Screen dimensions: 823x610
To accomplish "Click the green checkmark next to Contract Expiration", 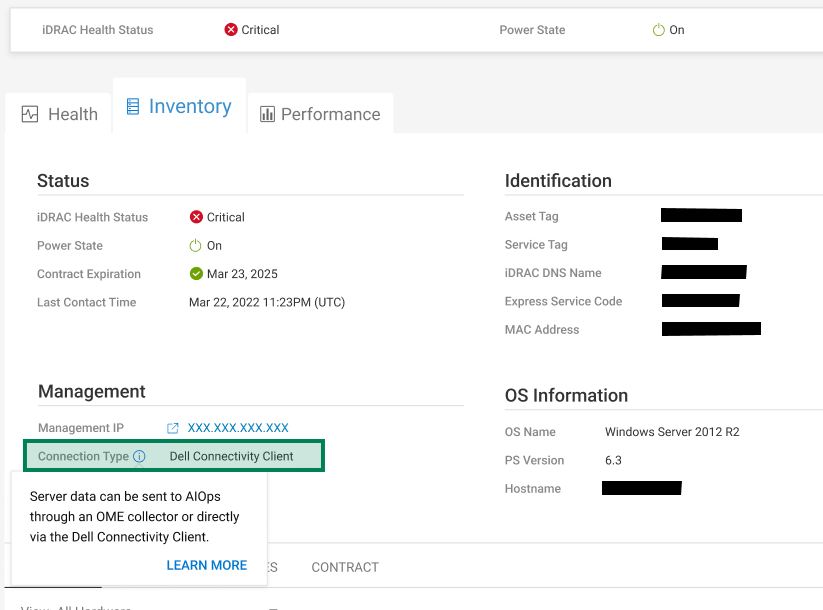I will click(197, 273).
